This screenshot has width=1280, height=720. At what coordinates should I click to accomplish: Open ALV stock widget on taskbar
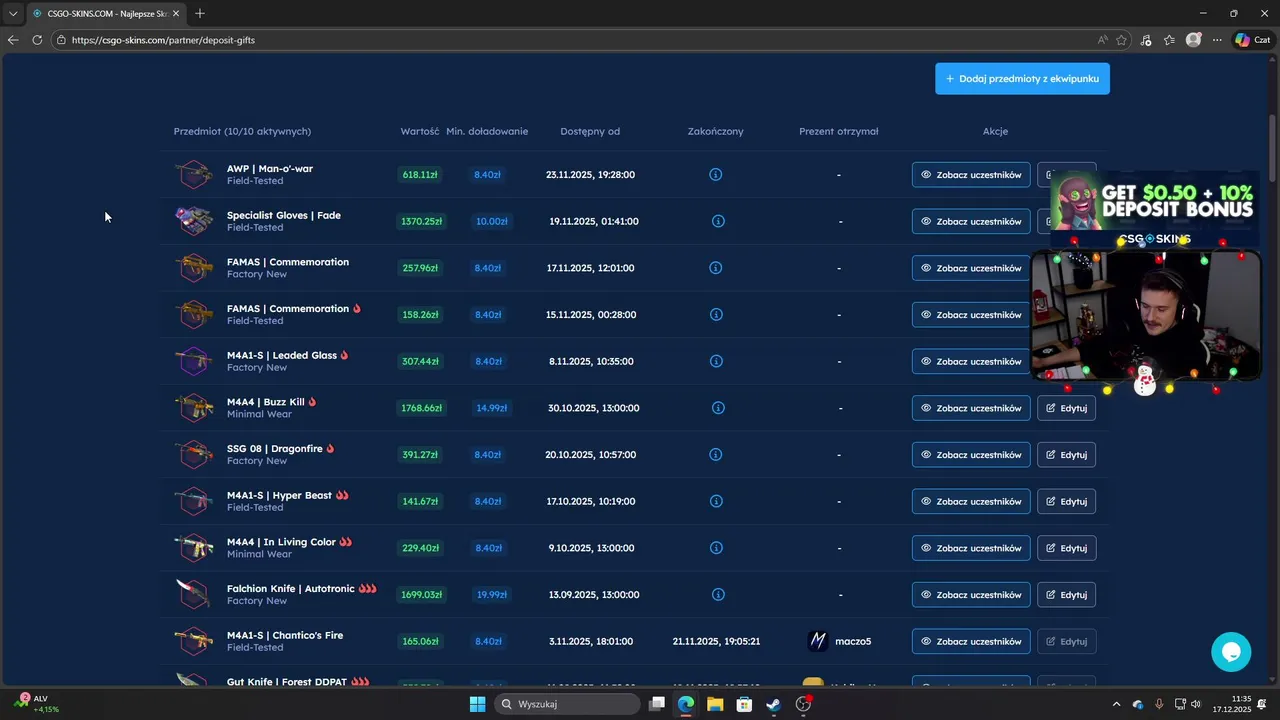coord(37,704)
